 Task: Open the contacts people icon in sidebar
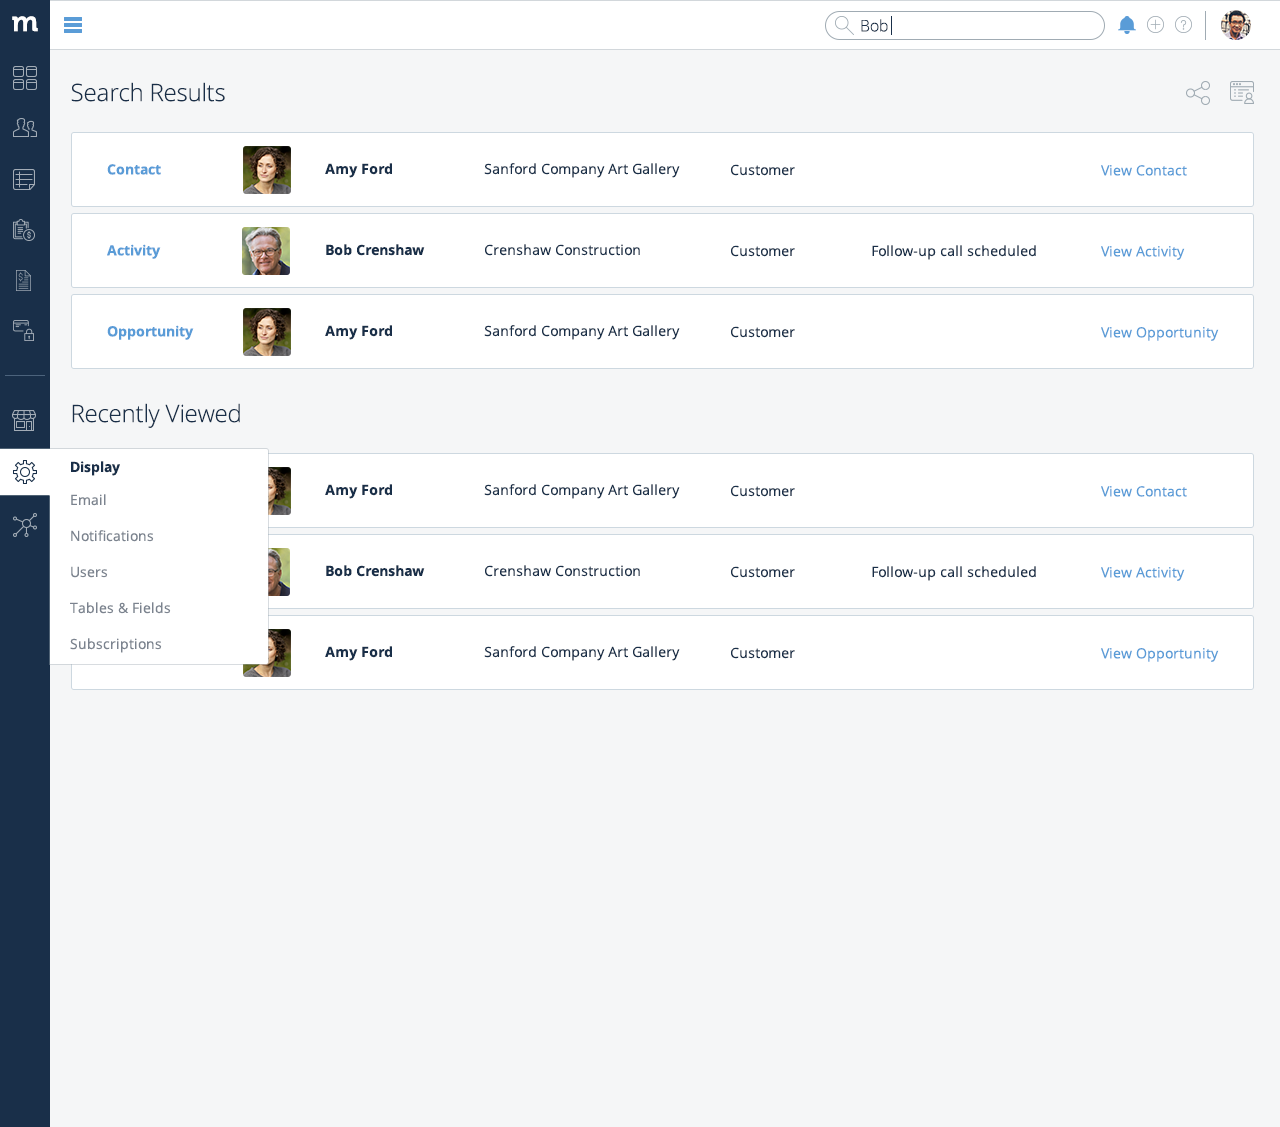click(25, 128)
